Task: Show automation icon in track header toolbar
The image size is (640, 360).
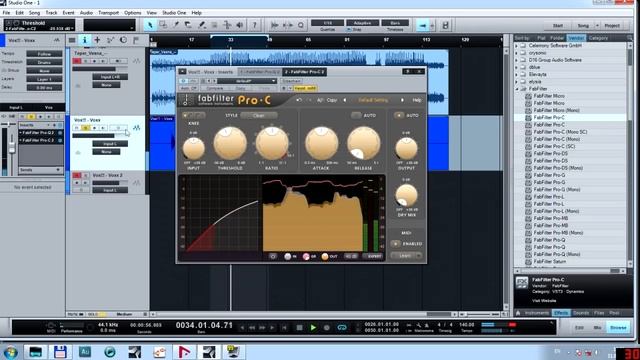Action: pyautogui.click(x=110, y=40)
